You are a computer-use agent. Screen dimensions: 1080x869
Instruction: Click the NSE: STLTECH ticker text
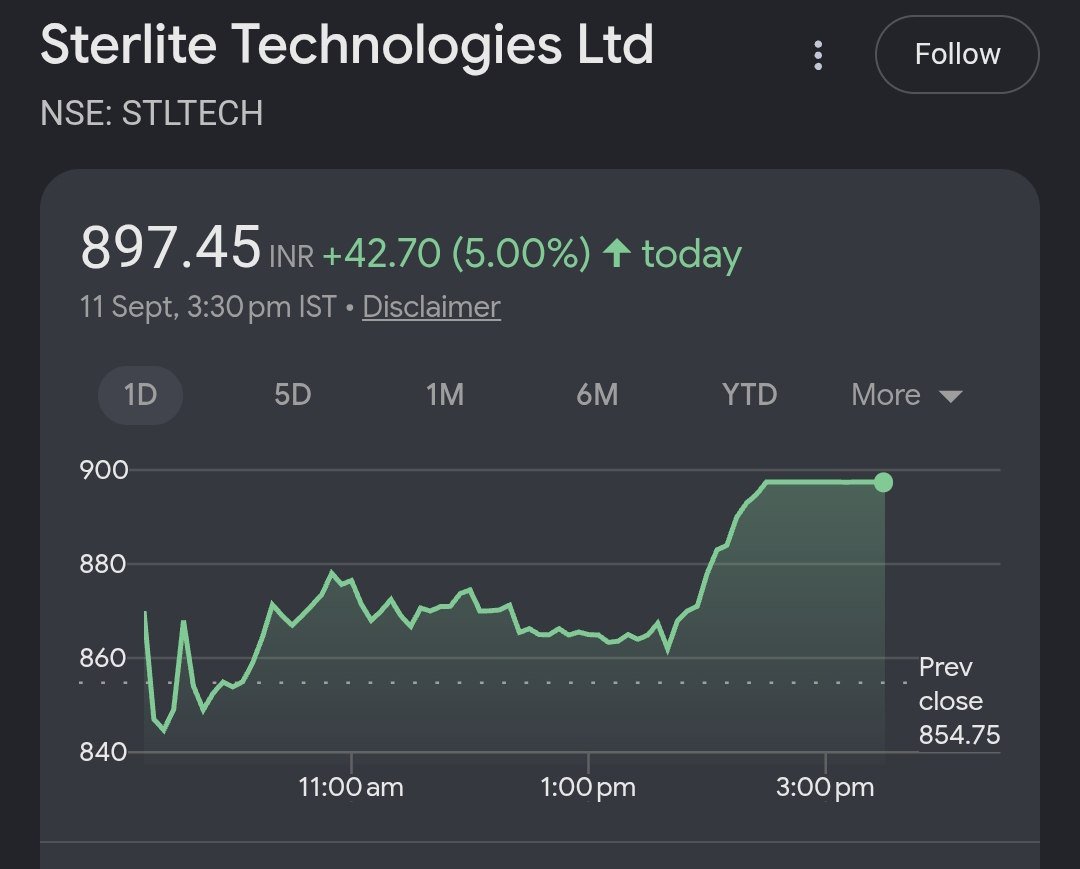[x=152, y=113]
